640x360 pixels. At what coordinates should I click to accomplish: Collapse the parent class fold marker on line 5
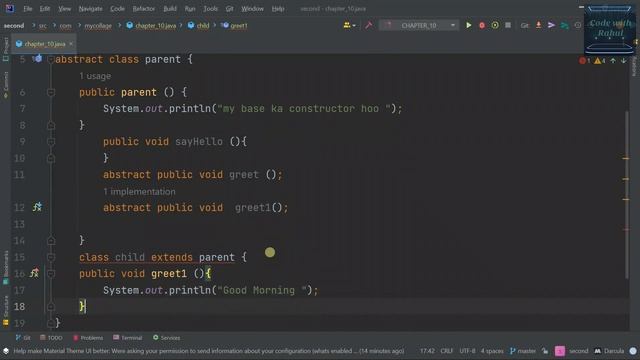(51, 60)
